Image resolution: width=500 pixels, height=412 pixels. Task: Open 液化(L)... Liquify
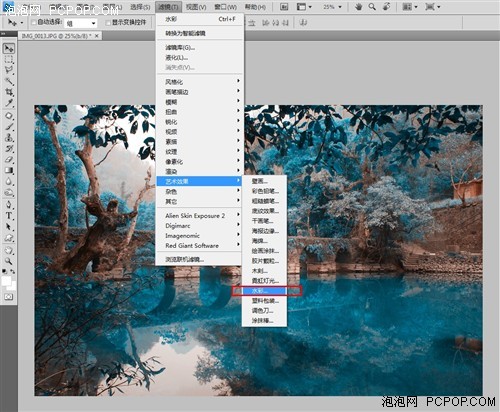click(x=200, y=58)
